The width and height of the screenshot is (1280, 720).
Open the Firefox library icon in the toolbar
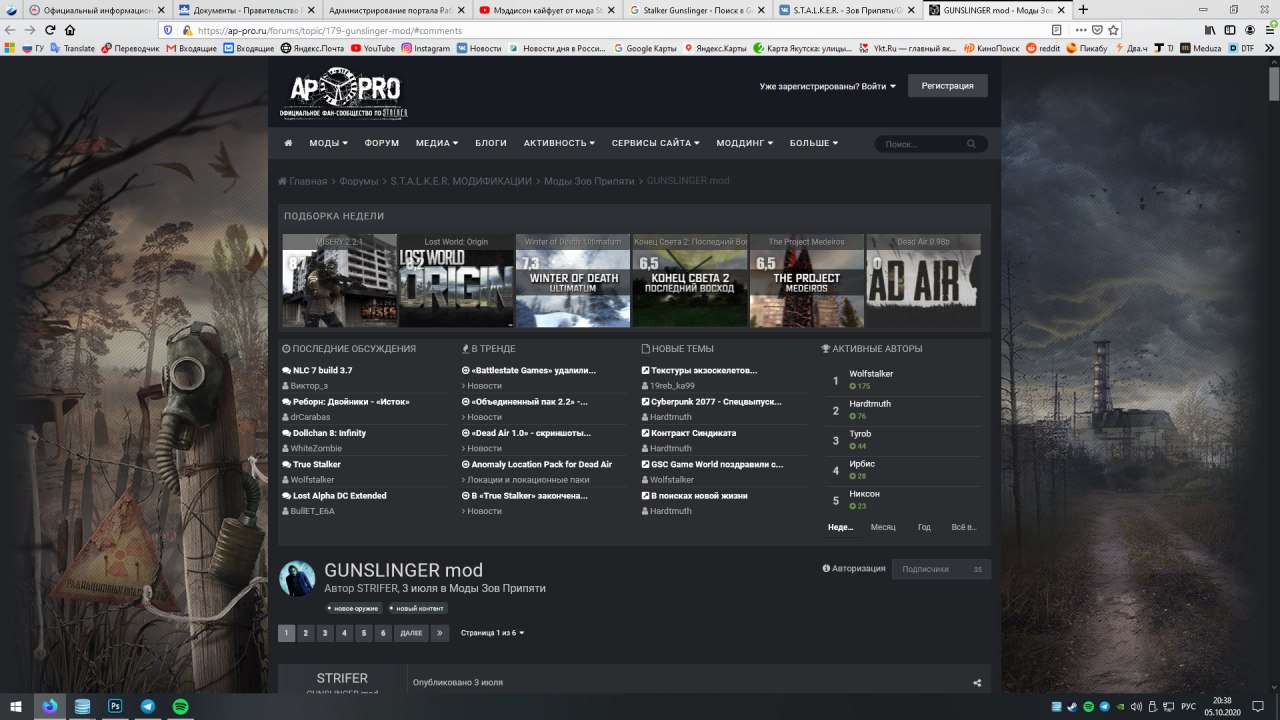[1210, 30]
